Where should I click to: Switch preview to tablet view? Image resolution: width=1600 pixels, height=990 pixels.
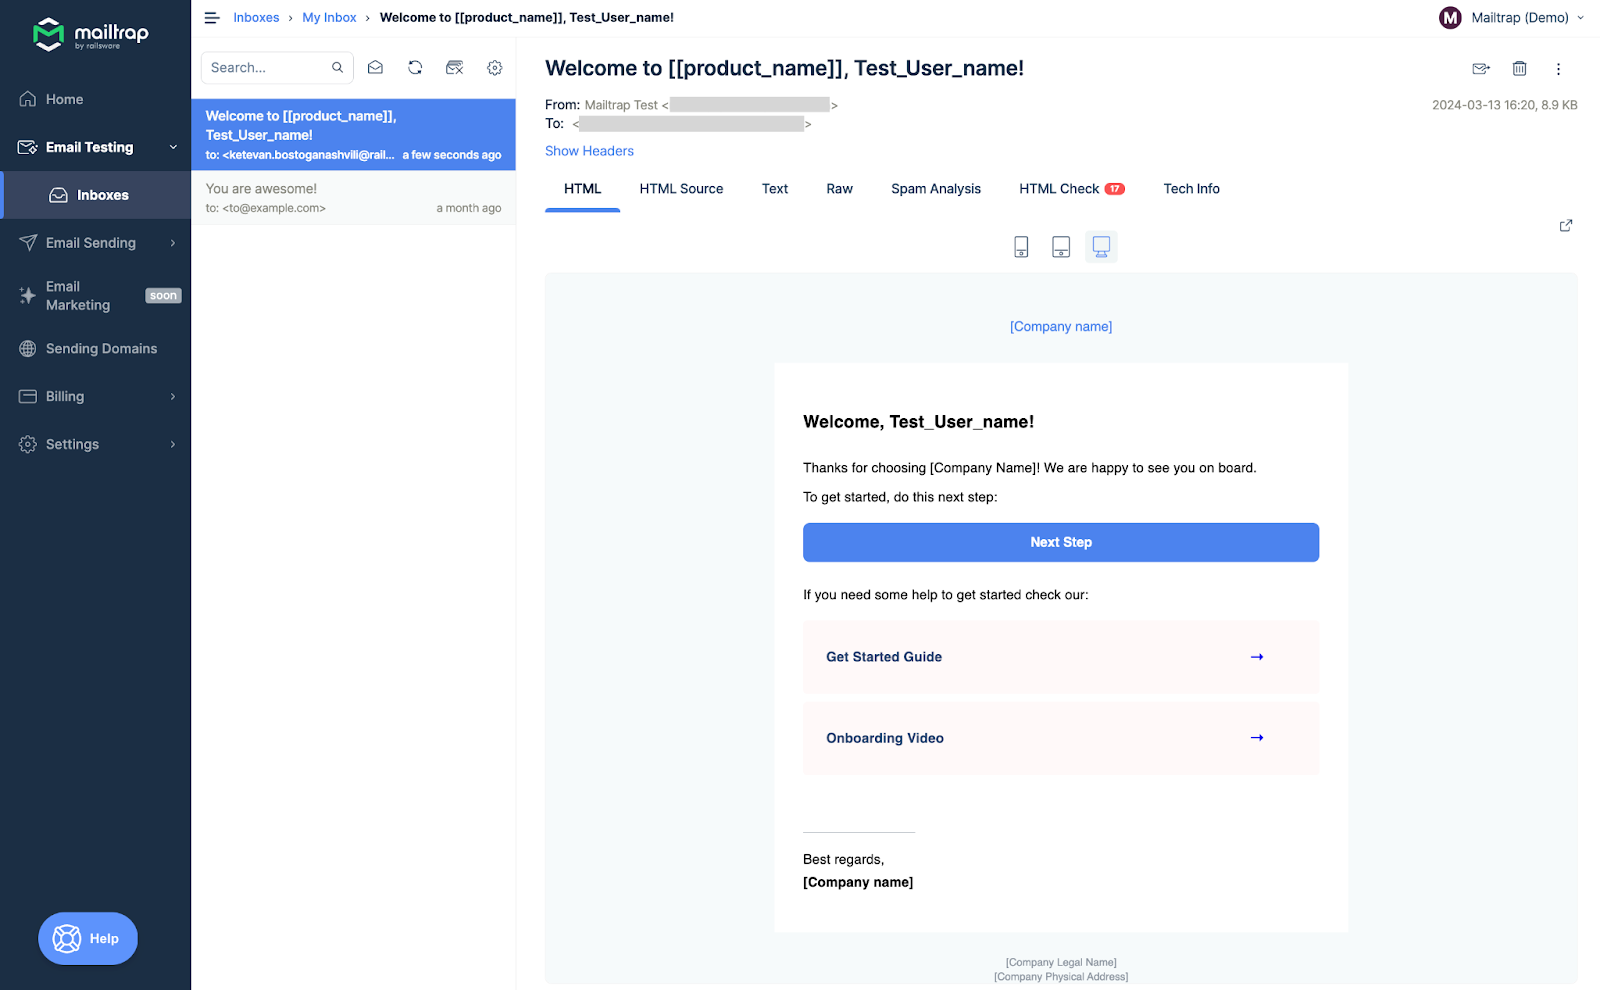[x=1060, y=246]
